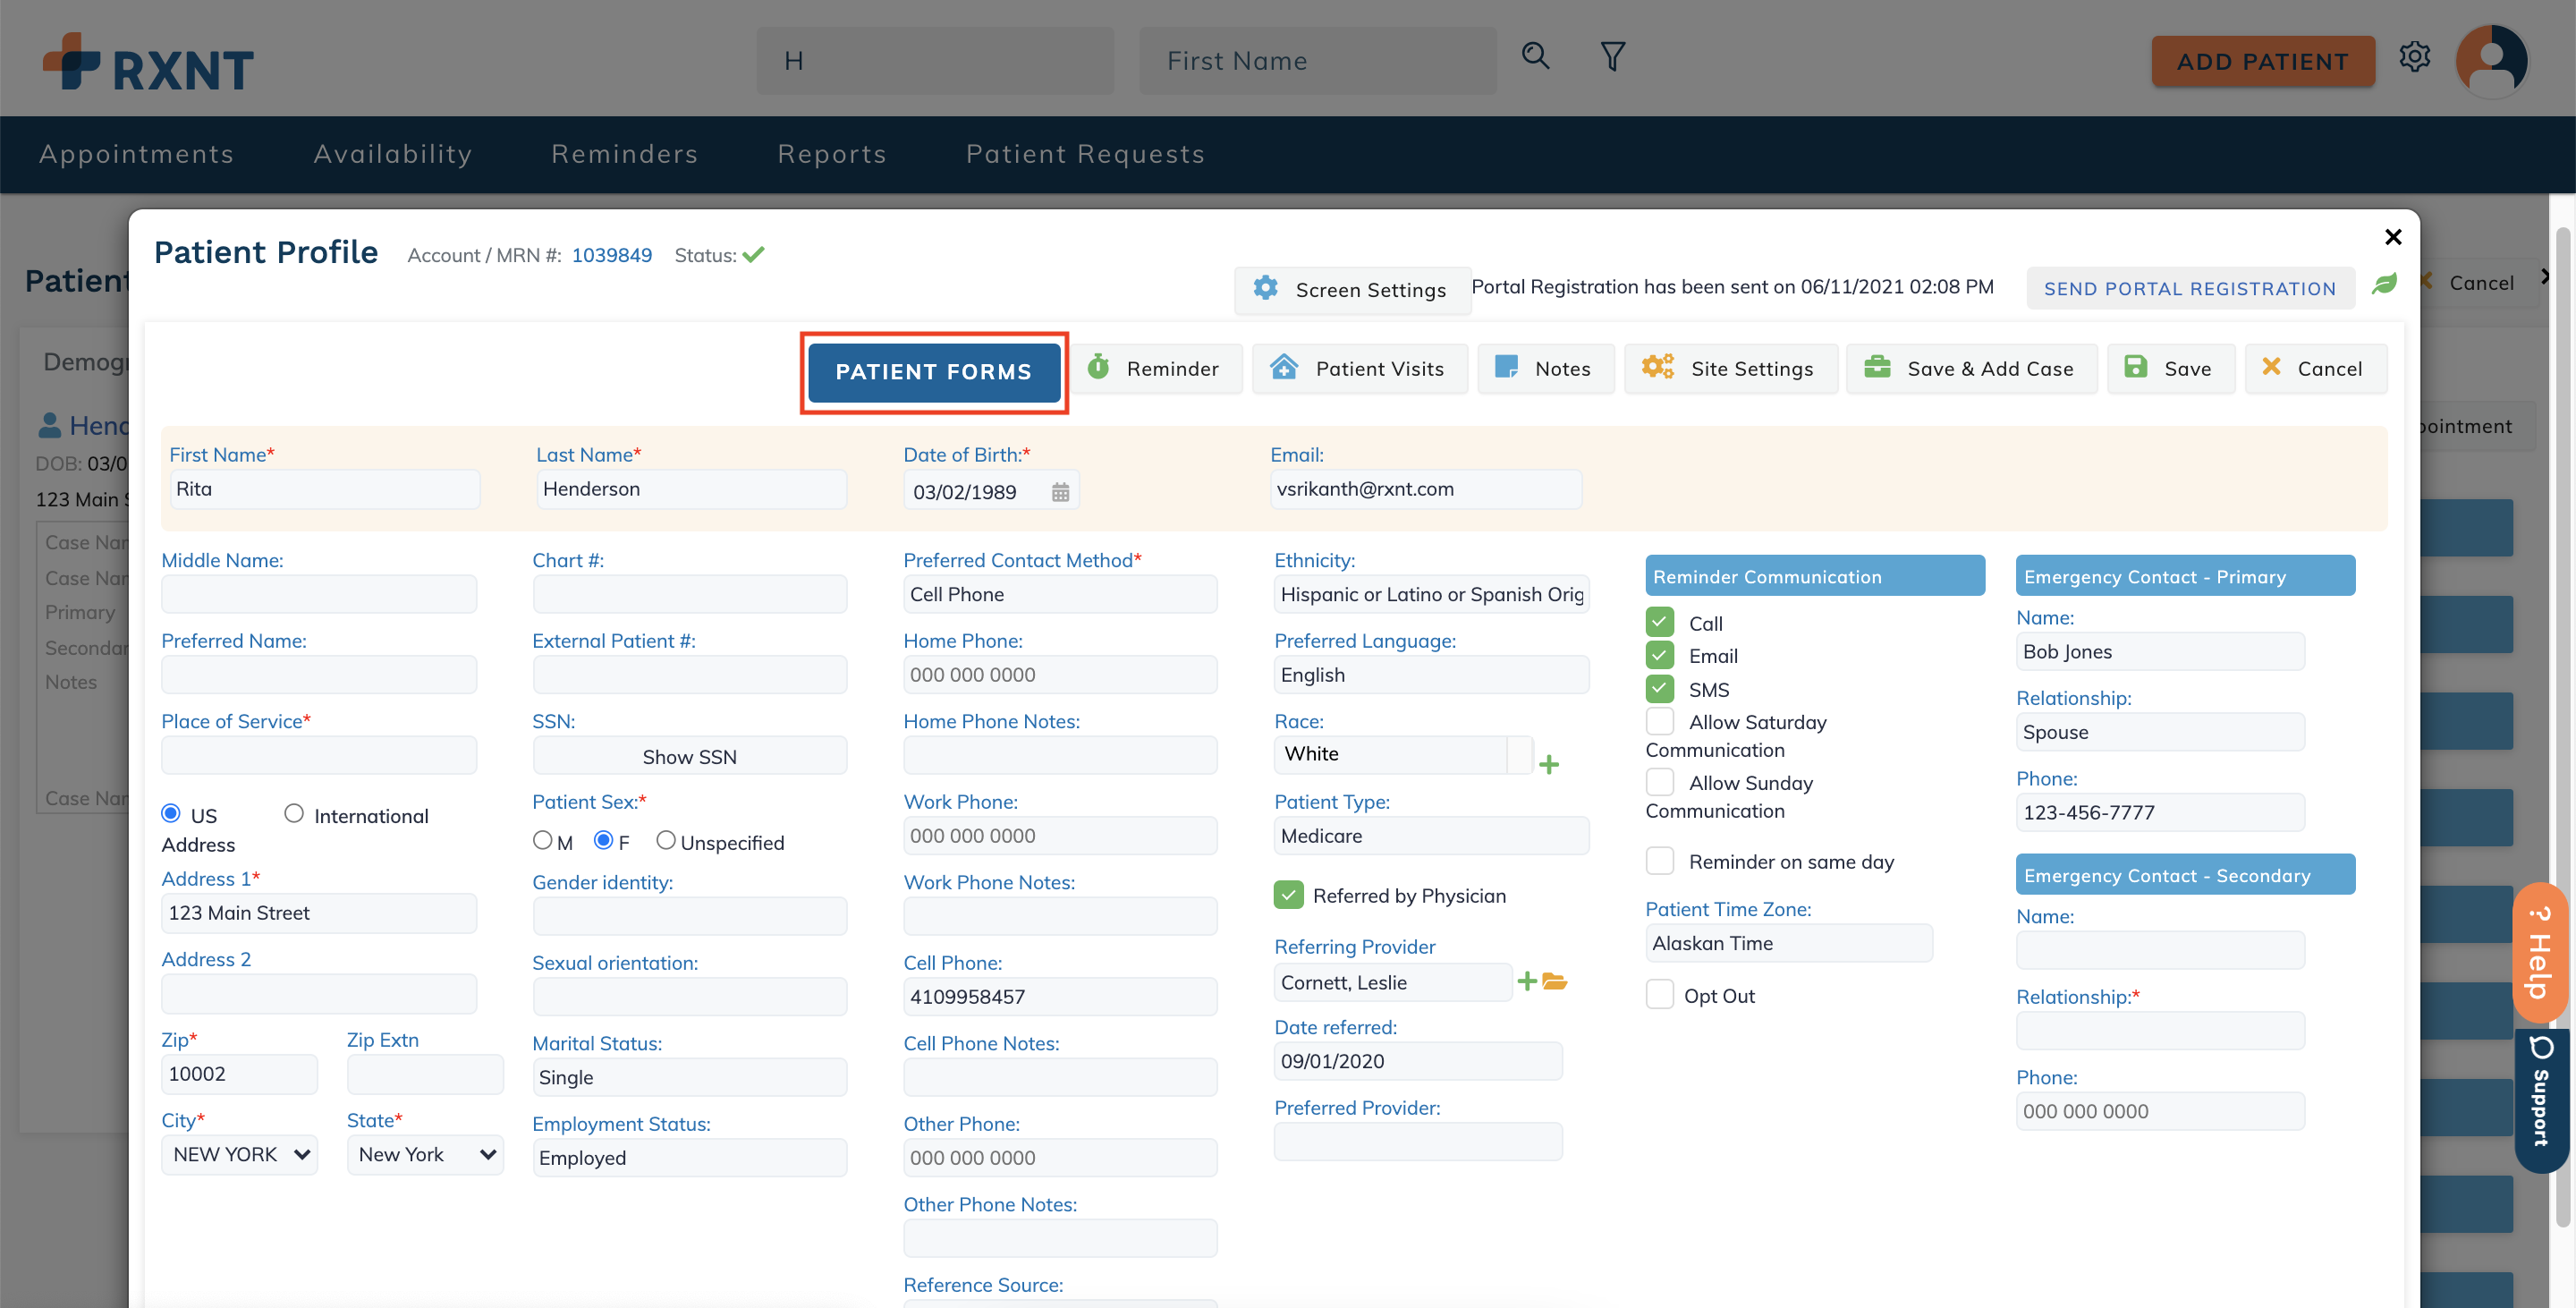
Task: Open Preferred Contact Method dropdown
Action: click(1060, 594)
